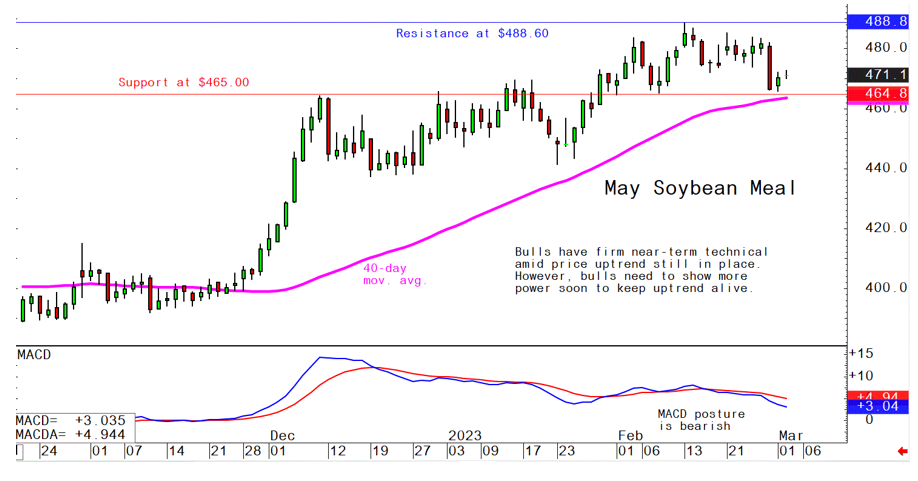Click the 'Dec' month label on time axis

pos(283,436)
